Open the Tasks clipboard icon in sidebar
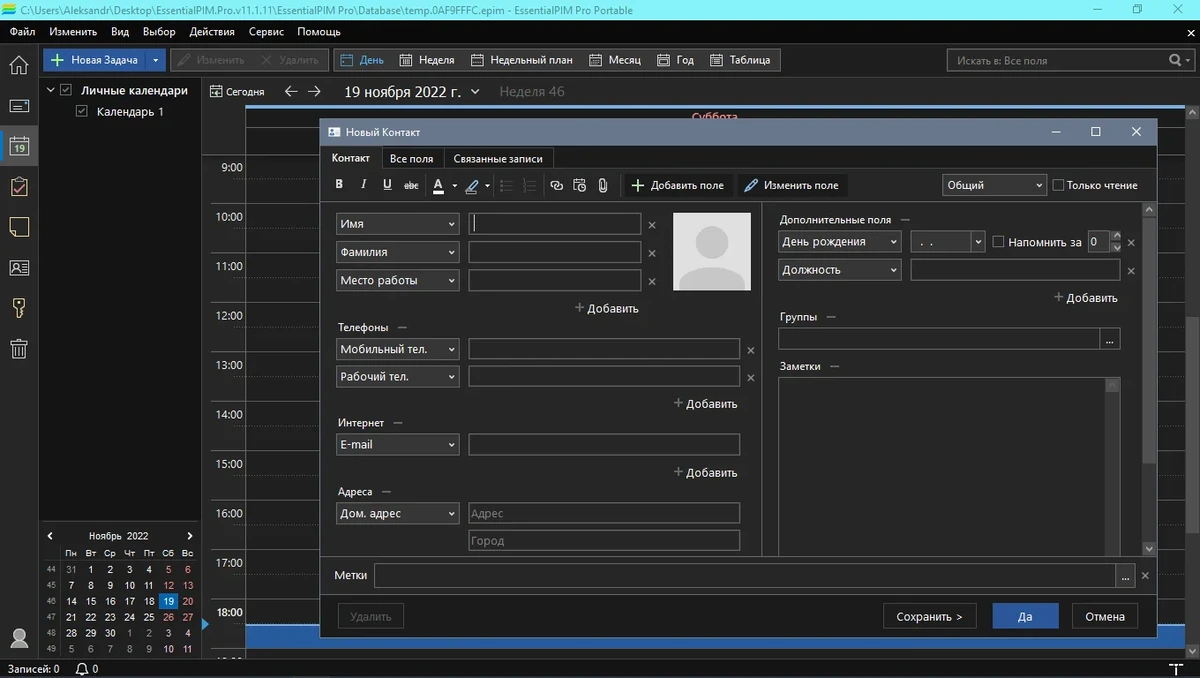This screenshot has width=1200, height=678. (x=19, y=187)
